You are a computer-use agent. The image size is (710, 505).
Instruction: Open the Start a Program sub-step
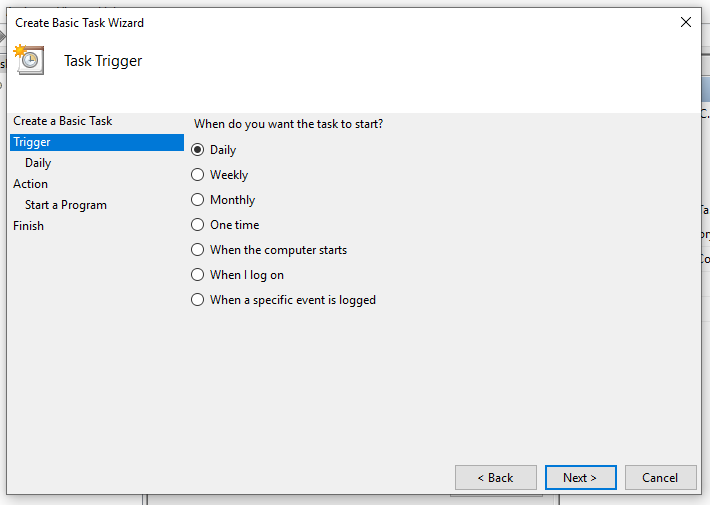coord(66,205)
